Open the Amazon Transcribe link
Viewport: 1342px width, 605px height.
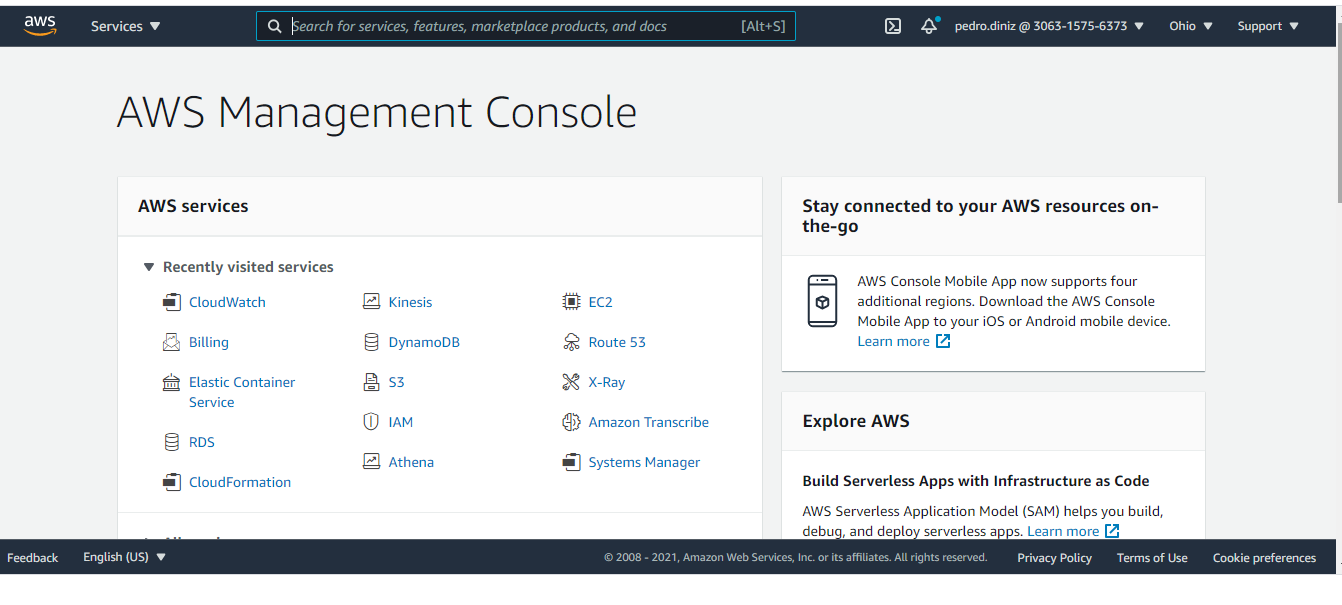coord(648,422)
